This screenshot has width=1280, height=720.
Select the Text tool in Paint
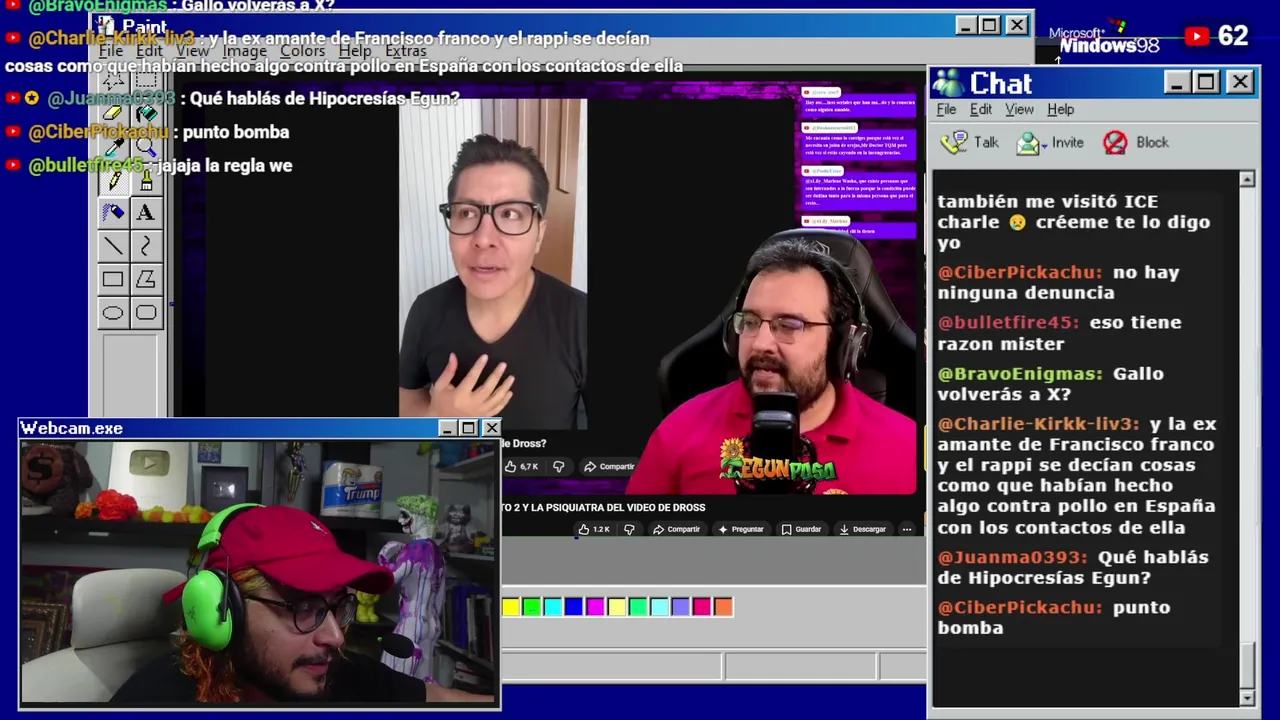(x=146, y=212)
